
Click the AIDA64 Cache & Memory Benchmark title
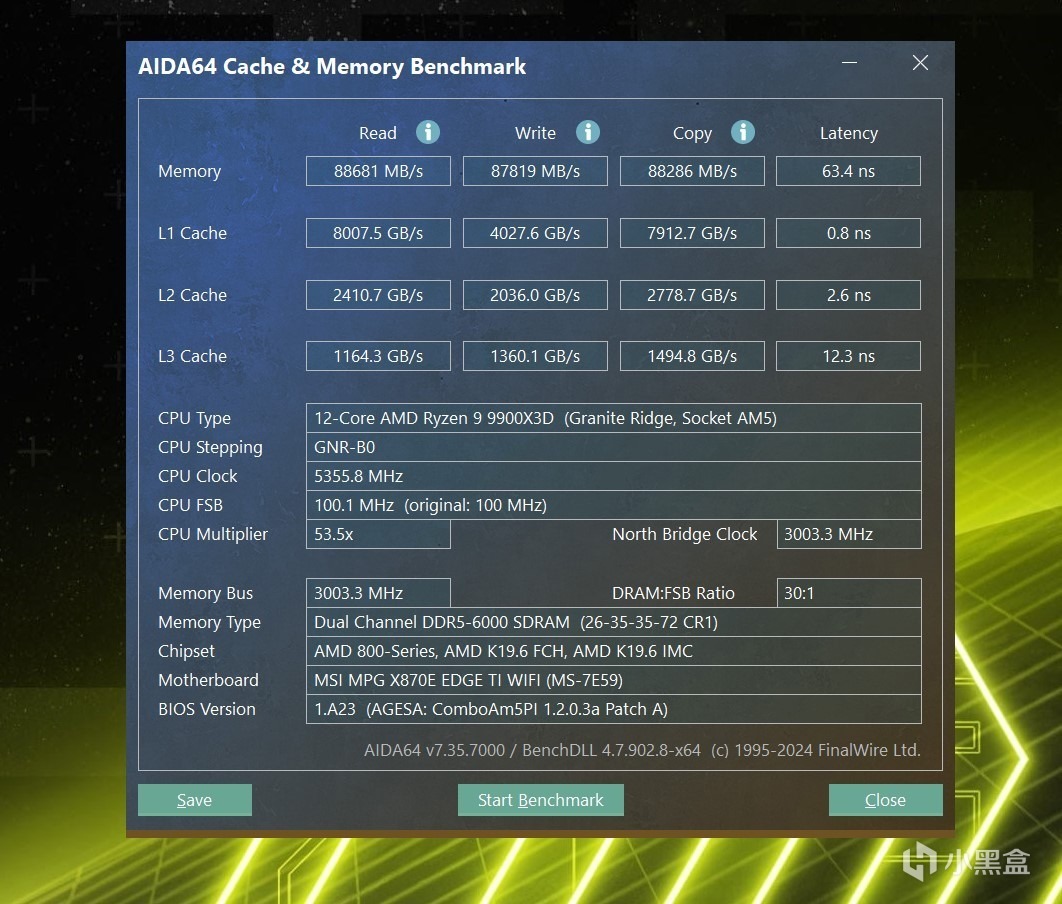pos(332,66)
